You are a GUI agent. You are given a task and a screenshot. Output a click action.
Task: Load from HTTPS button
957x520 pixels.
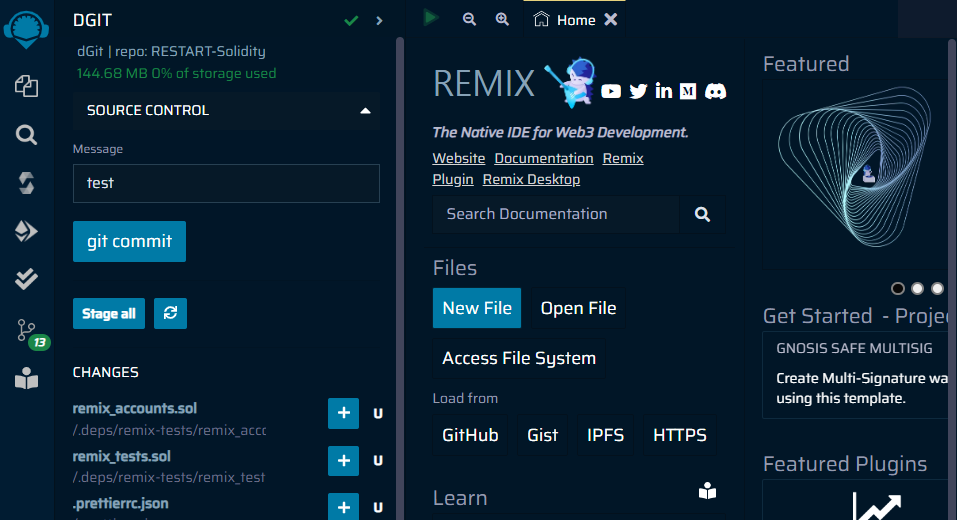(x=680, y=435)
